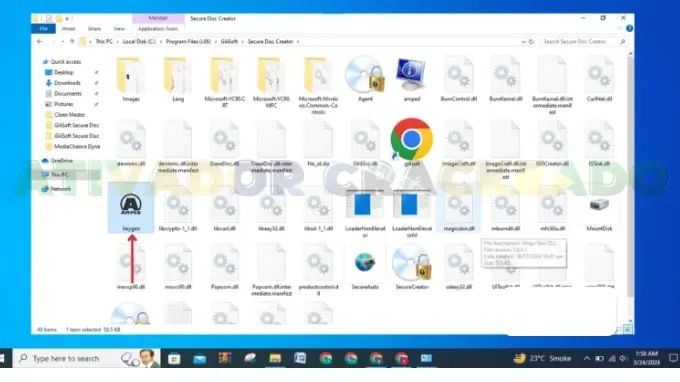The height and width of the screenshot is (382, 680).
Task: Navigate to Program Files (x86) breadcrumb
Action: click(x=188, y=42)
